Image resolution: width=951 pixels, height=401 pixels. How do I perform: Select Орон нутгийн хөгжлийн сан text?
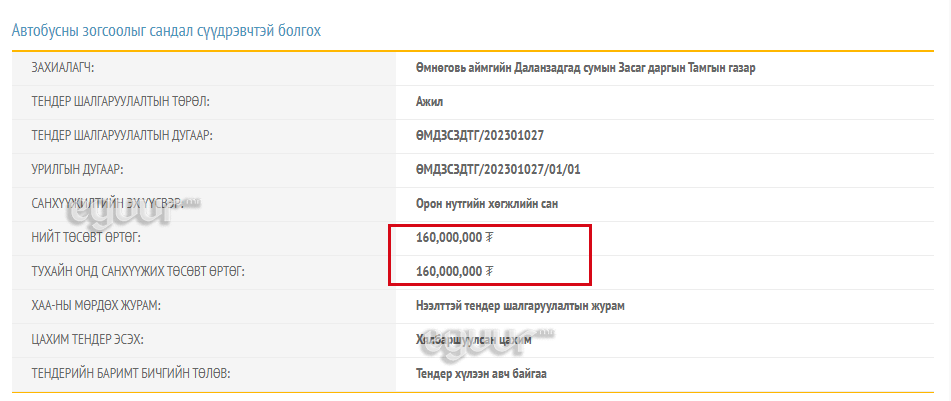(487, 204)
